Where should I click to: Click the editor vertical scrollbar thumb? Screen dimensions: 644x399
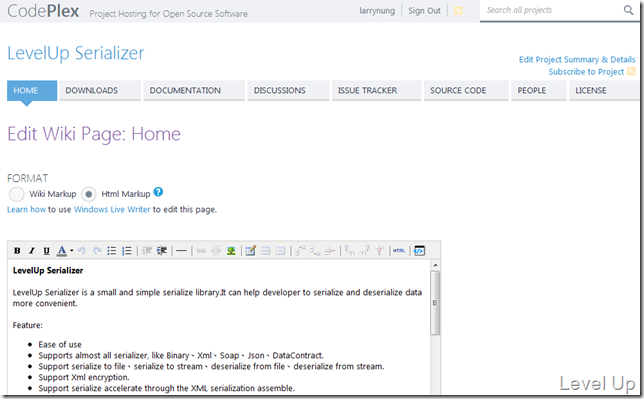[435, 303]
